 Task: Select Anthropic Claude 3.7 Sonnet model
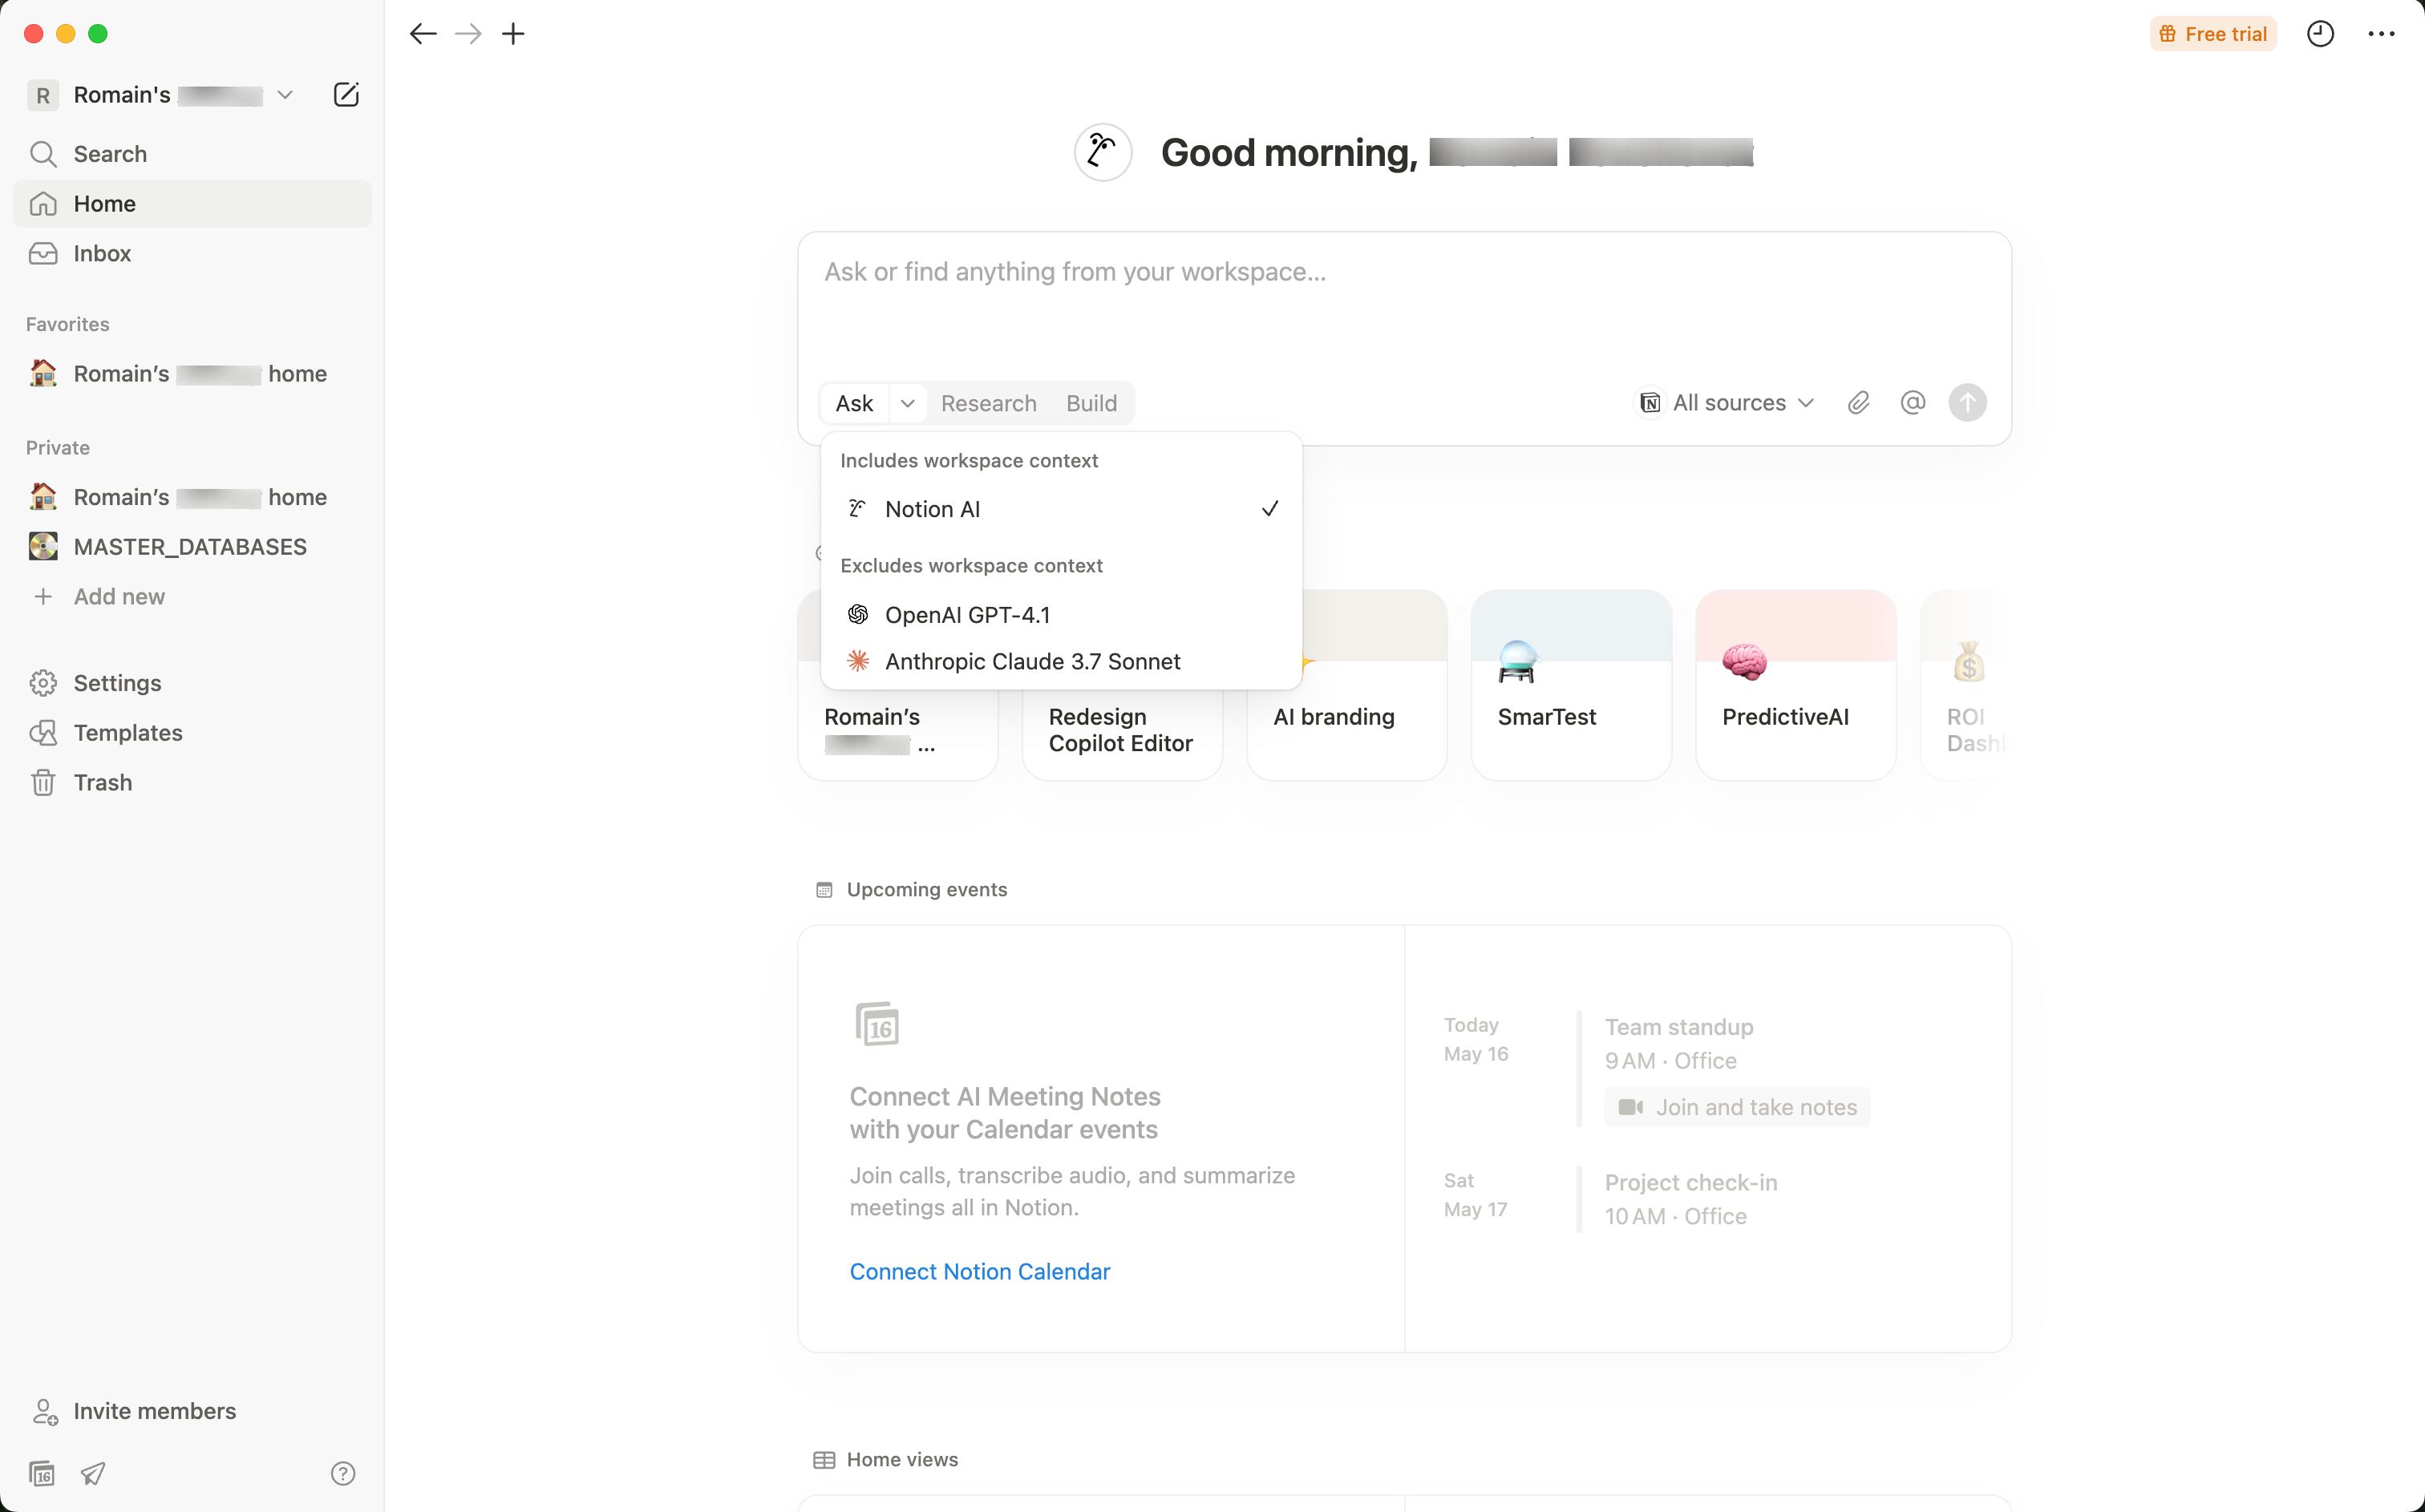(x=1061, y=661)
